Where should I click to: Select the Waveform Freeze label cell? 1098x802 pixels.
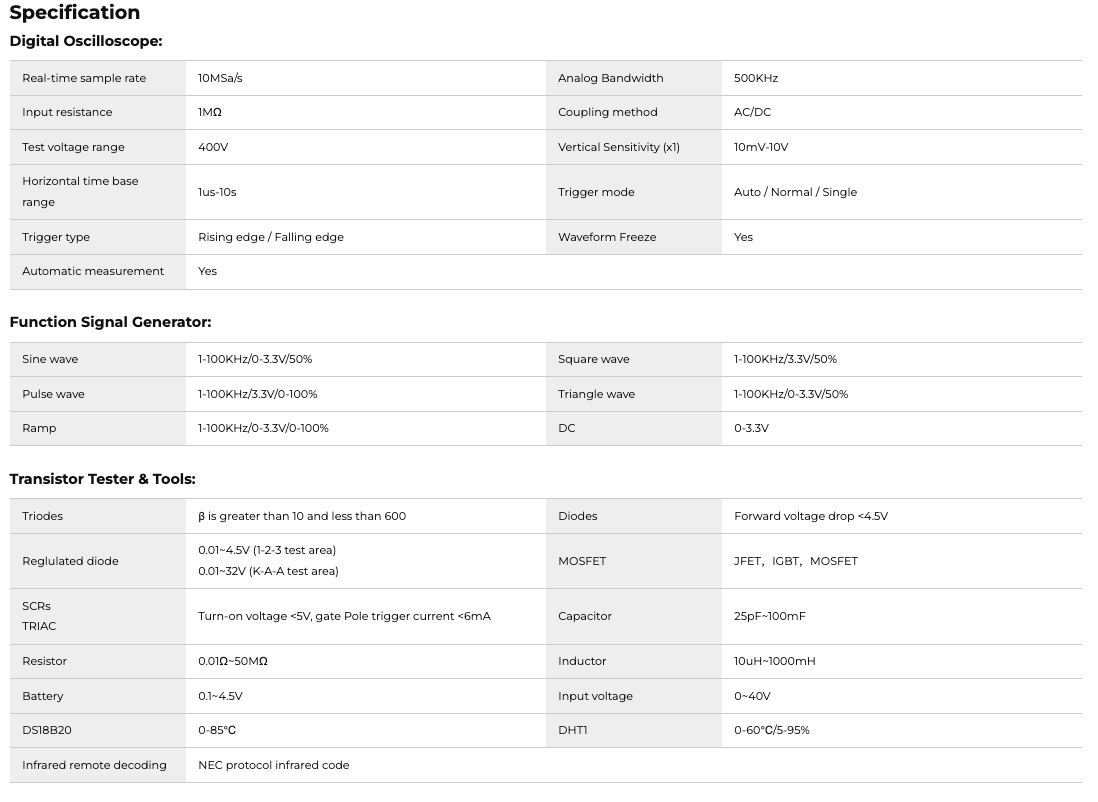click(608, 237)
